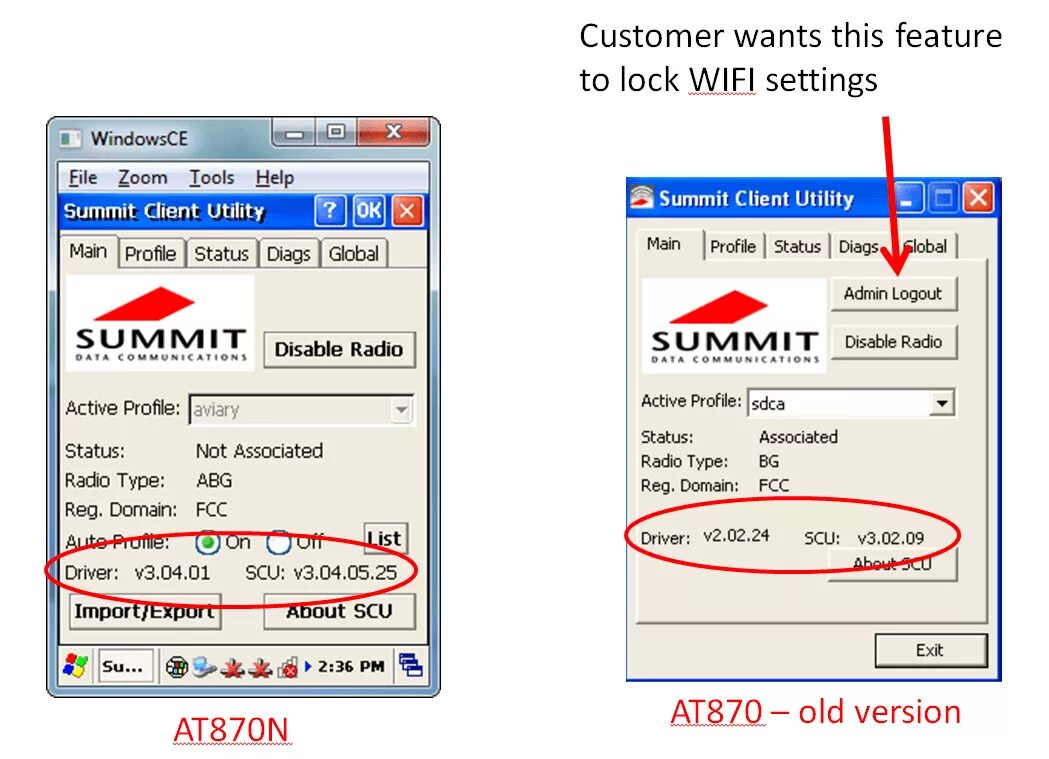Switch to Global tab in old AT870 window
This screenshot has height=759, width=1049.
[x=926, y=247]
